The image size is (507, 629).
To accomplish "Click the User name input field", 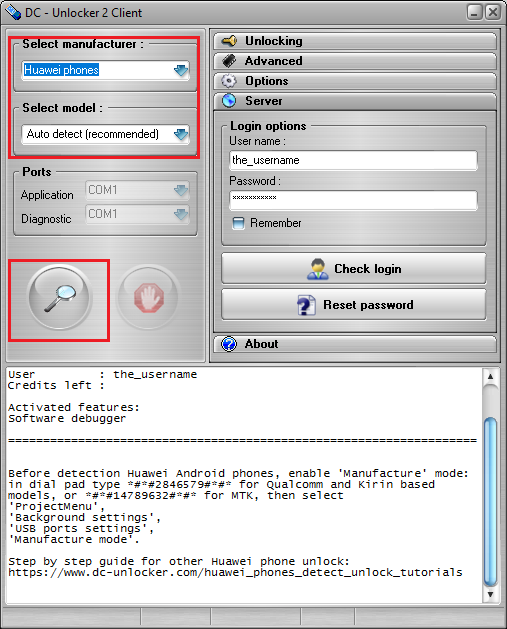I will pyautogui.click(x=353, y=160).
